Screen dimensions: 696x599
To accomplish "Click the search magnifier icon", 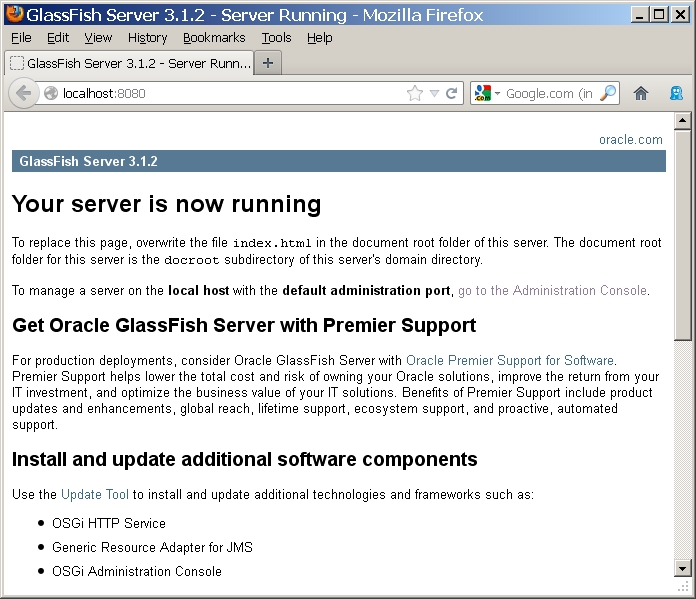I will click(x=608, y=93).
